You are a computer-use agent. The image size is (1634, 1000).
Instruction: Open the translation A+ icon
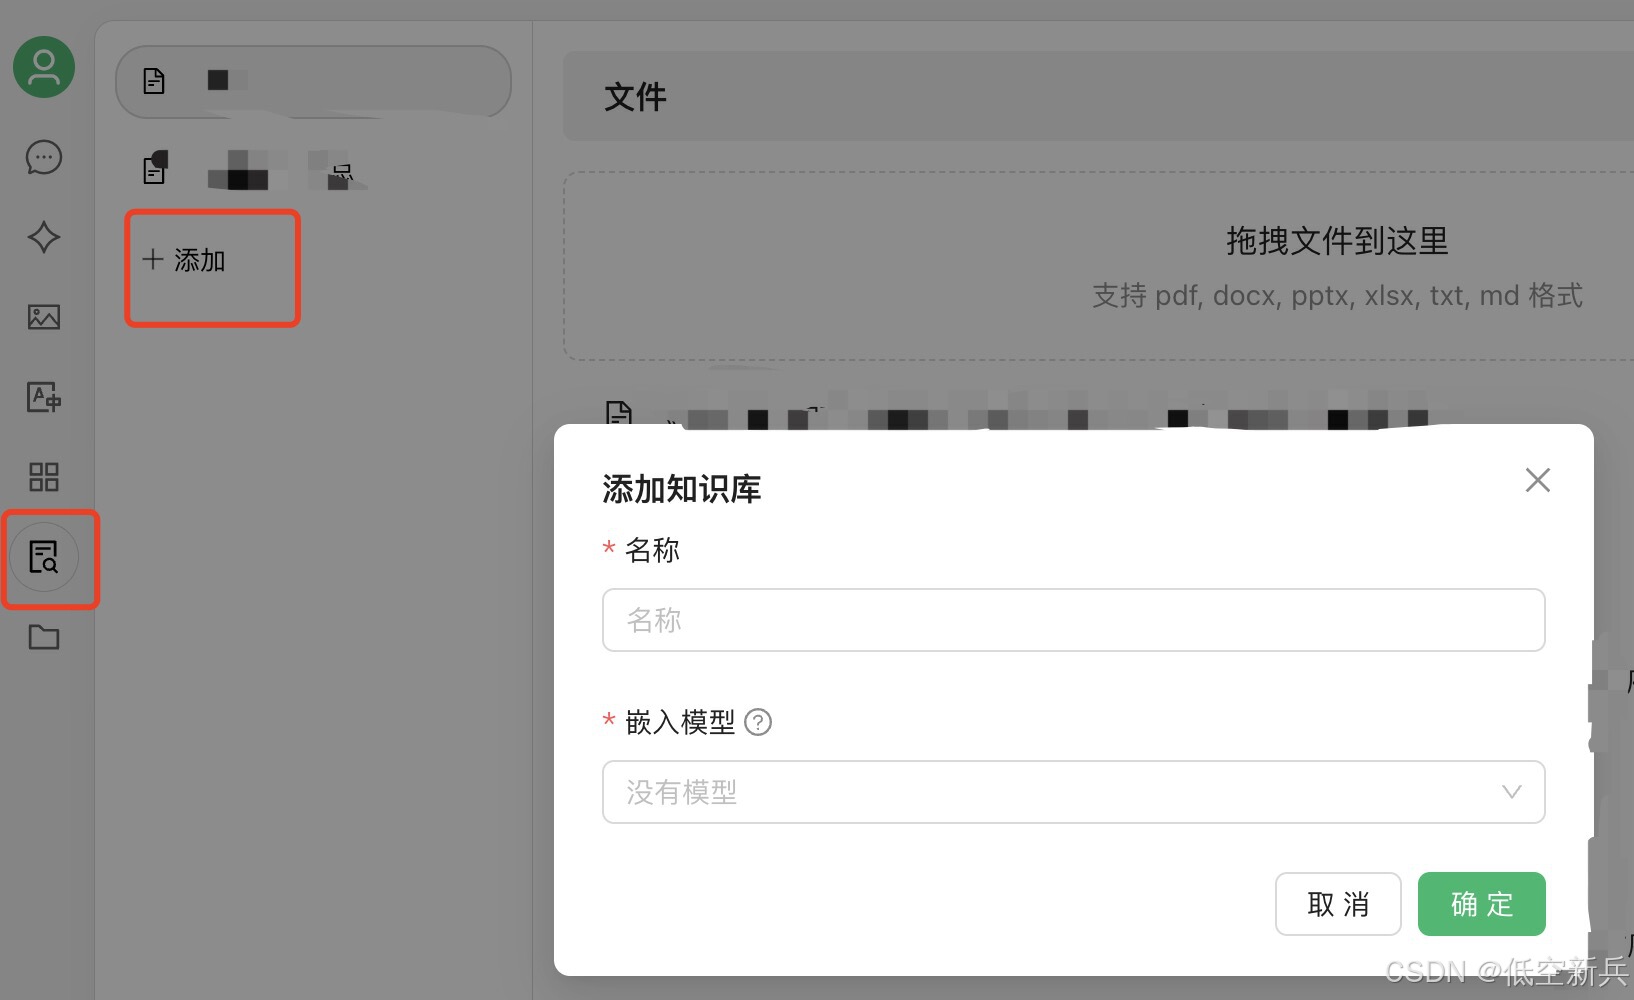point(42,397)
